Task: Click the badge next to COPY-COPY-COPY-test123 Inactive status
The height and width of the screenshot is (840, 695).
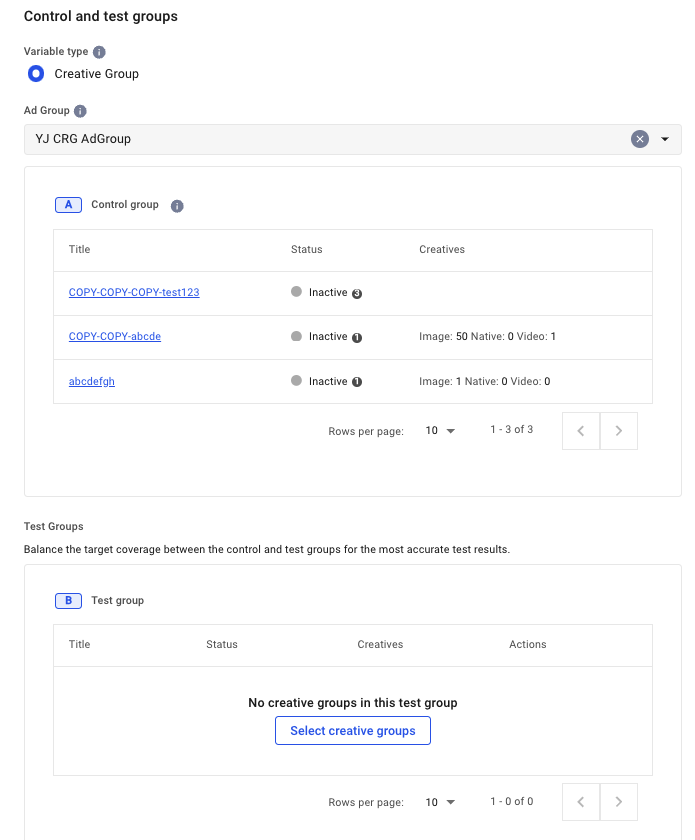Action: [x=357, y=294]
